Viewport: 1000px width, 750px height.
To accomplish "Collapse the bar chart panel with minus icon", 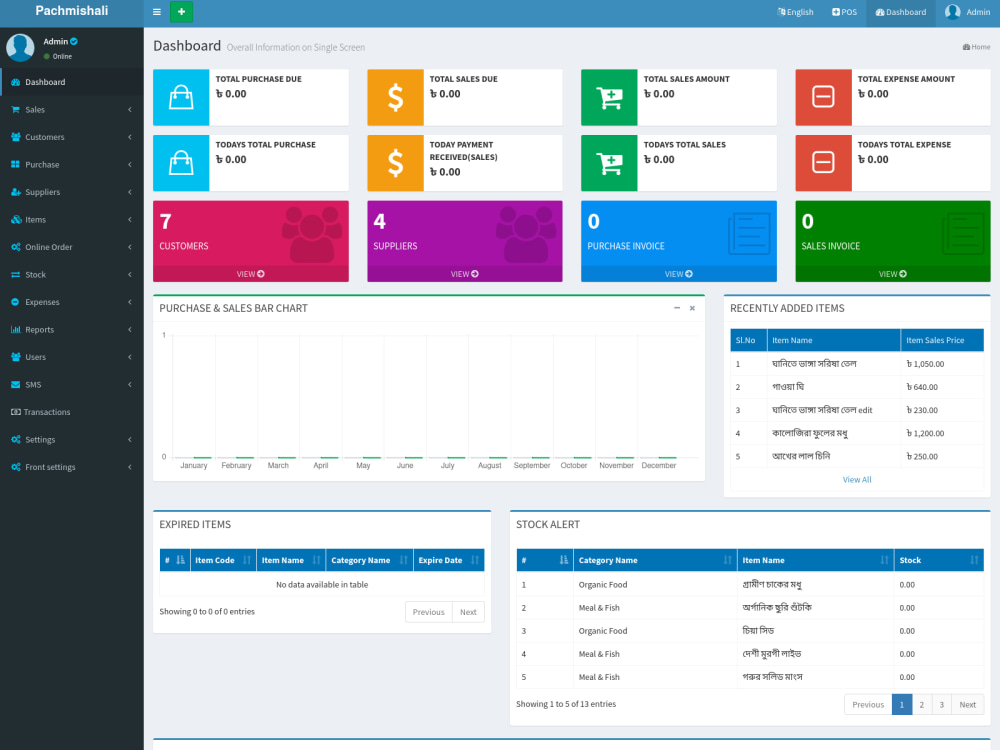I will (677, 308).
